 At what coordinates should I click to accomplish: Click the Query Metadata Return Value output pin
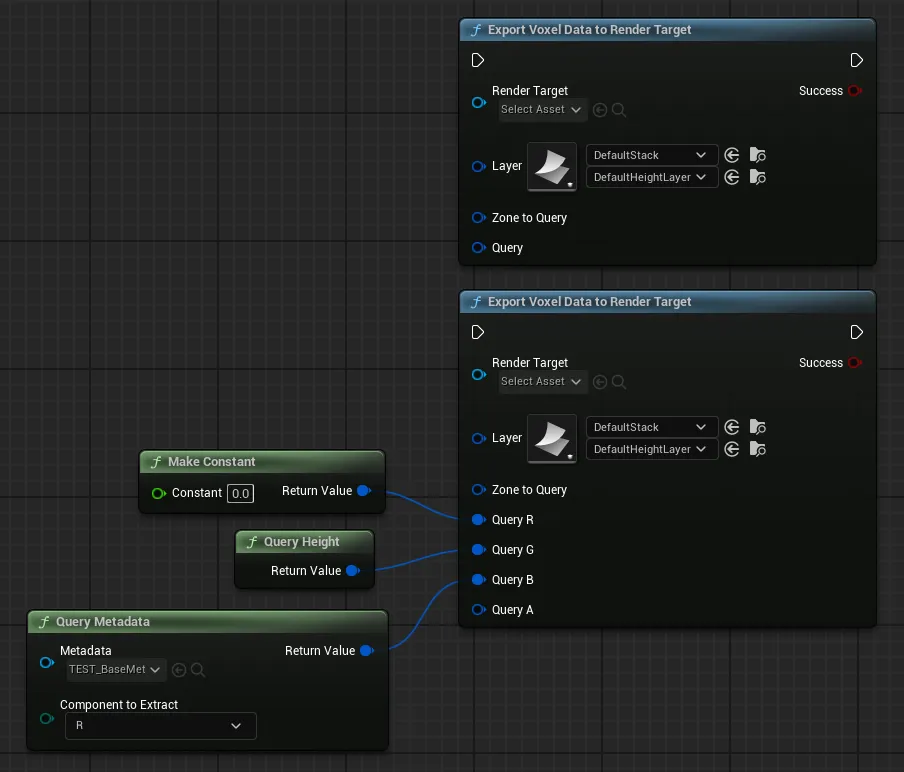point(366,651)
